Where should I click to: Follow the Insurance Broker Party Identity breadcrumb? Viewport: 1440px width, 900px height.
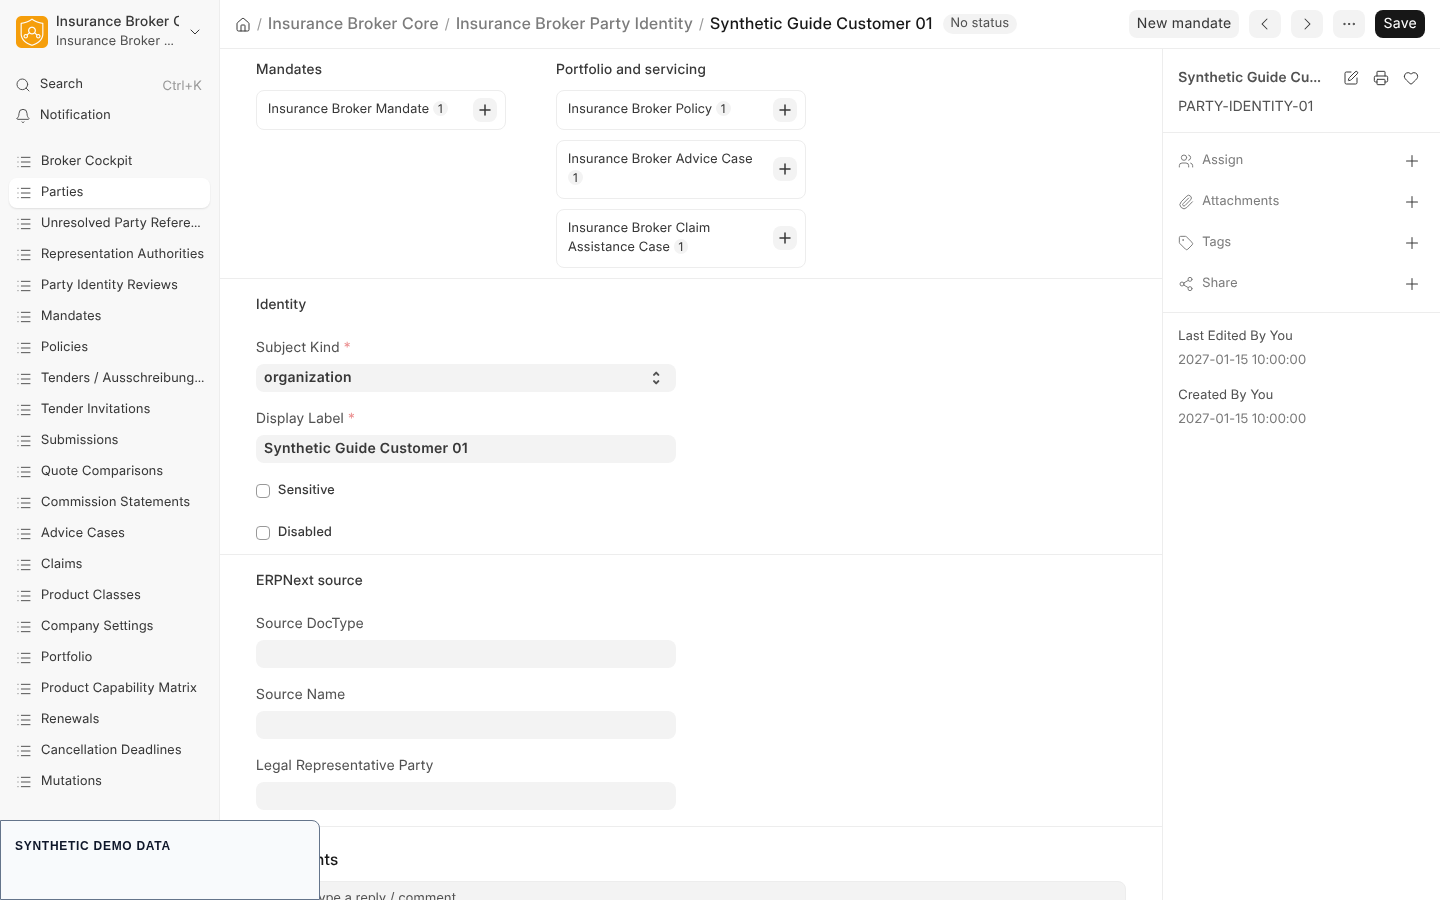pos(574,24)
